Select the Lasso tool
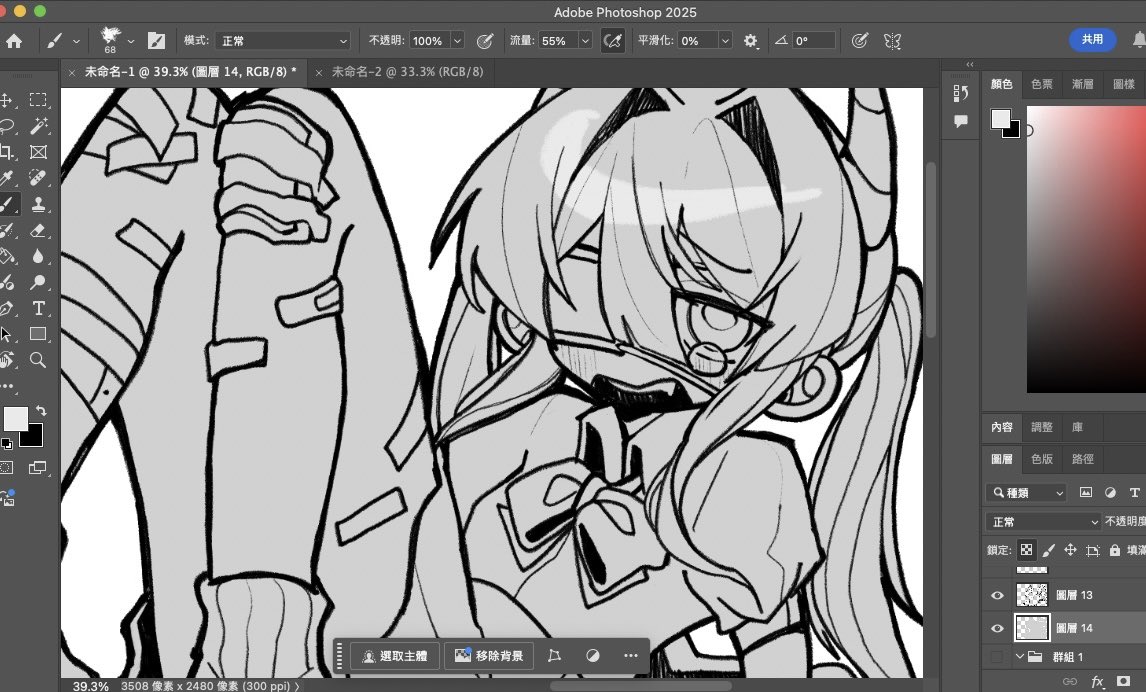This screenshot has height=692, width=1146. [7, 126]
